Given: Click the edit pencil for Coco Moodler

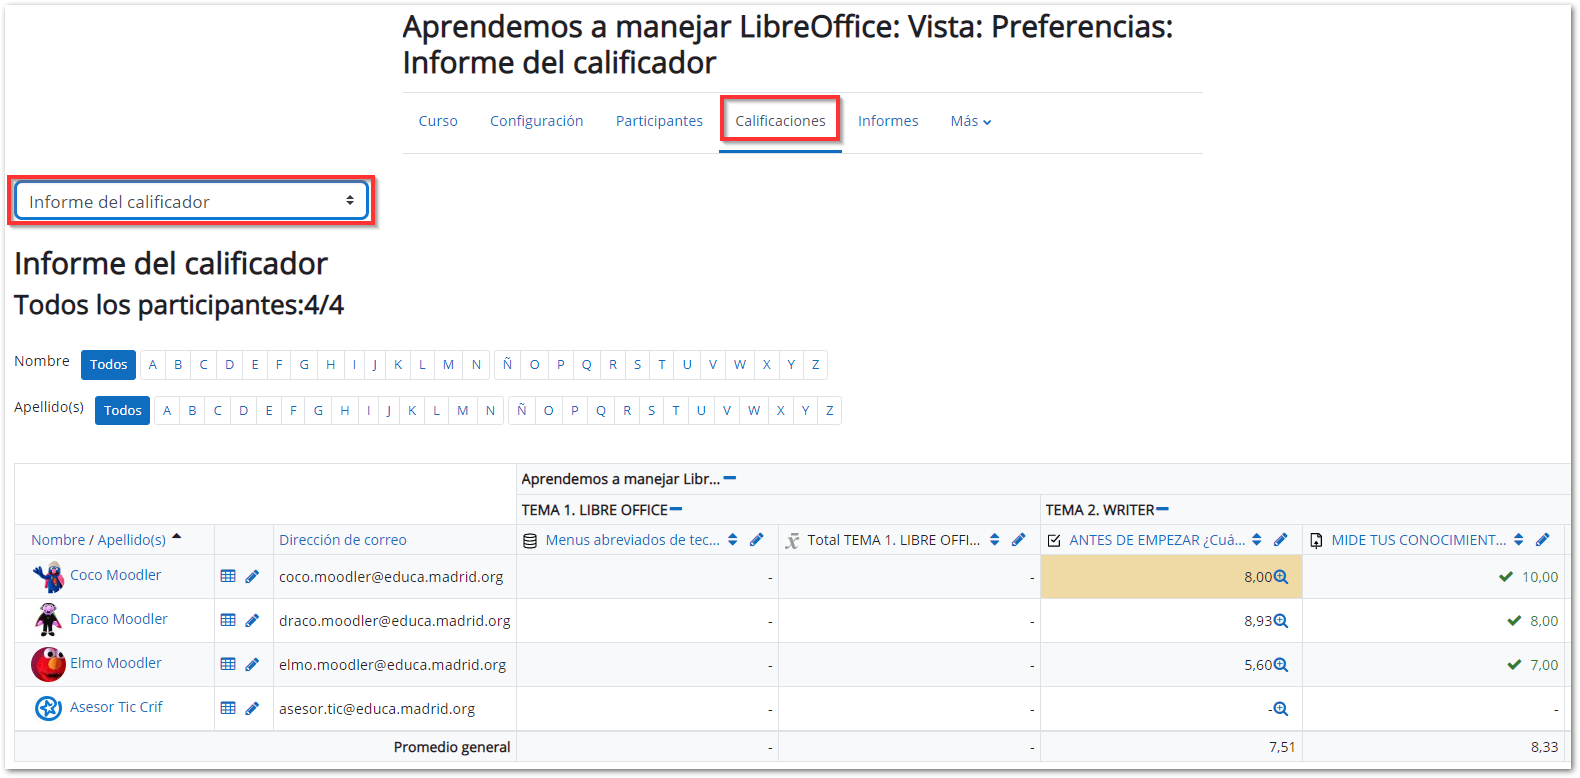Looking at the screenshot, I should [x=252, y=576].
